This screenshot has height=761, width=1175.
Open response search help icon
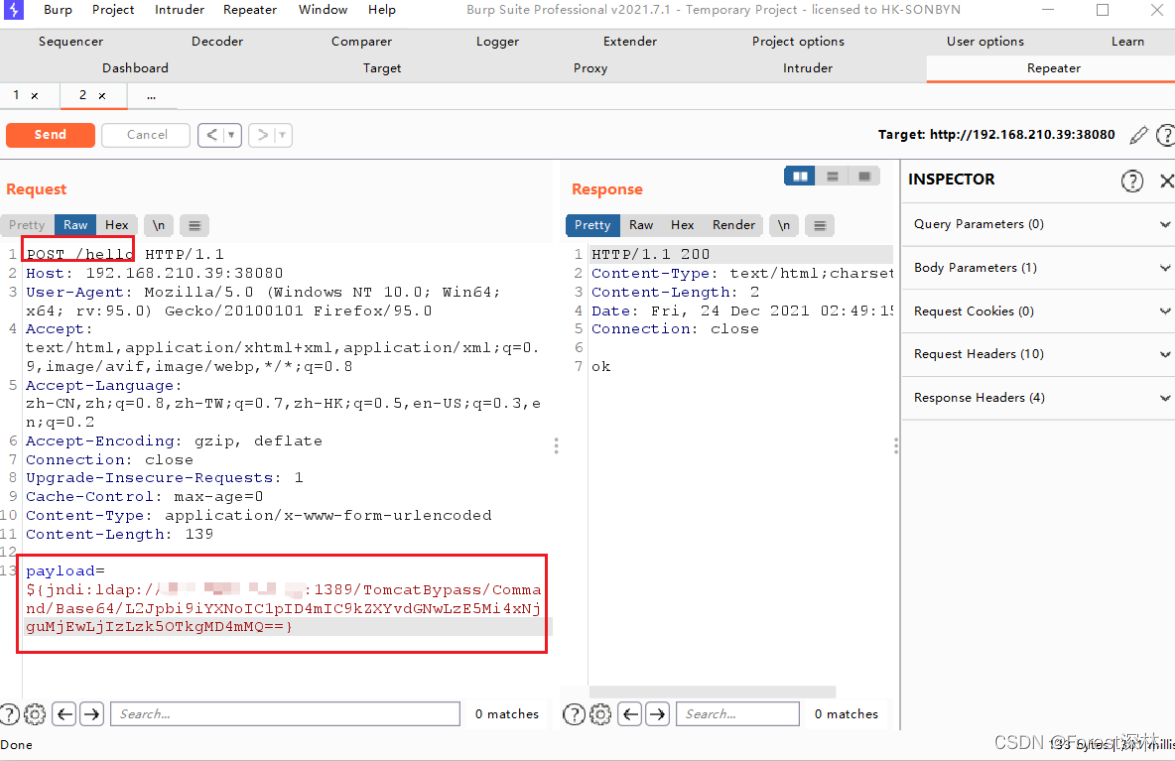click(x=574, y=715)
